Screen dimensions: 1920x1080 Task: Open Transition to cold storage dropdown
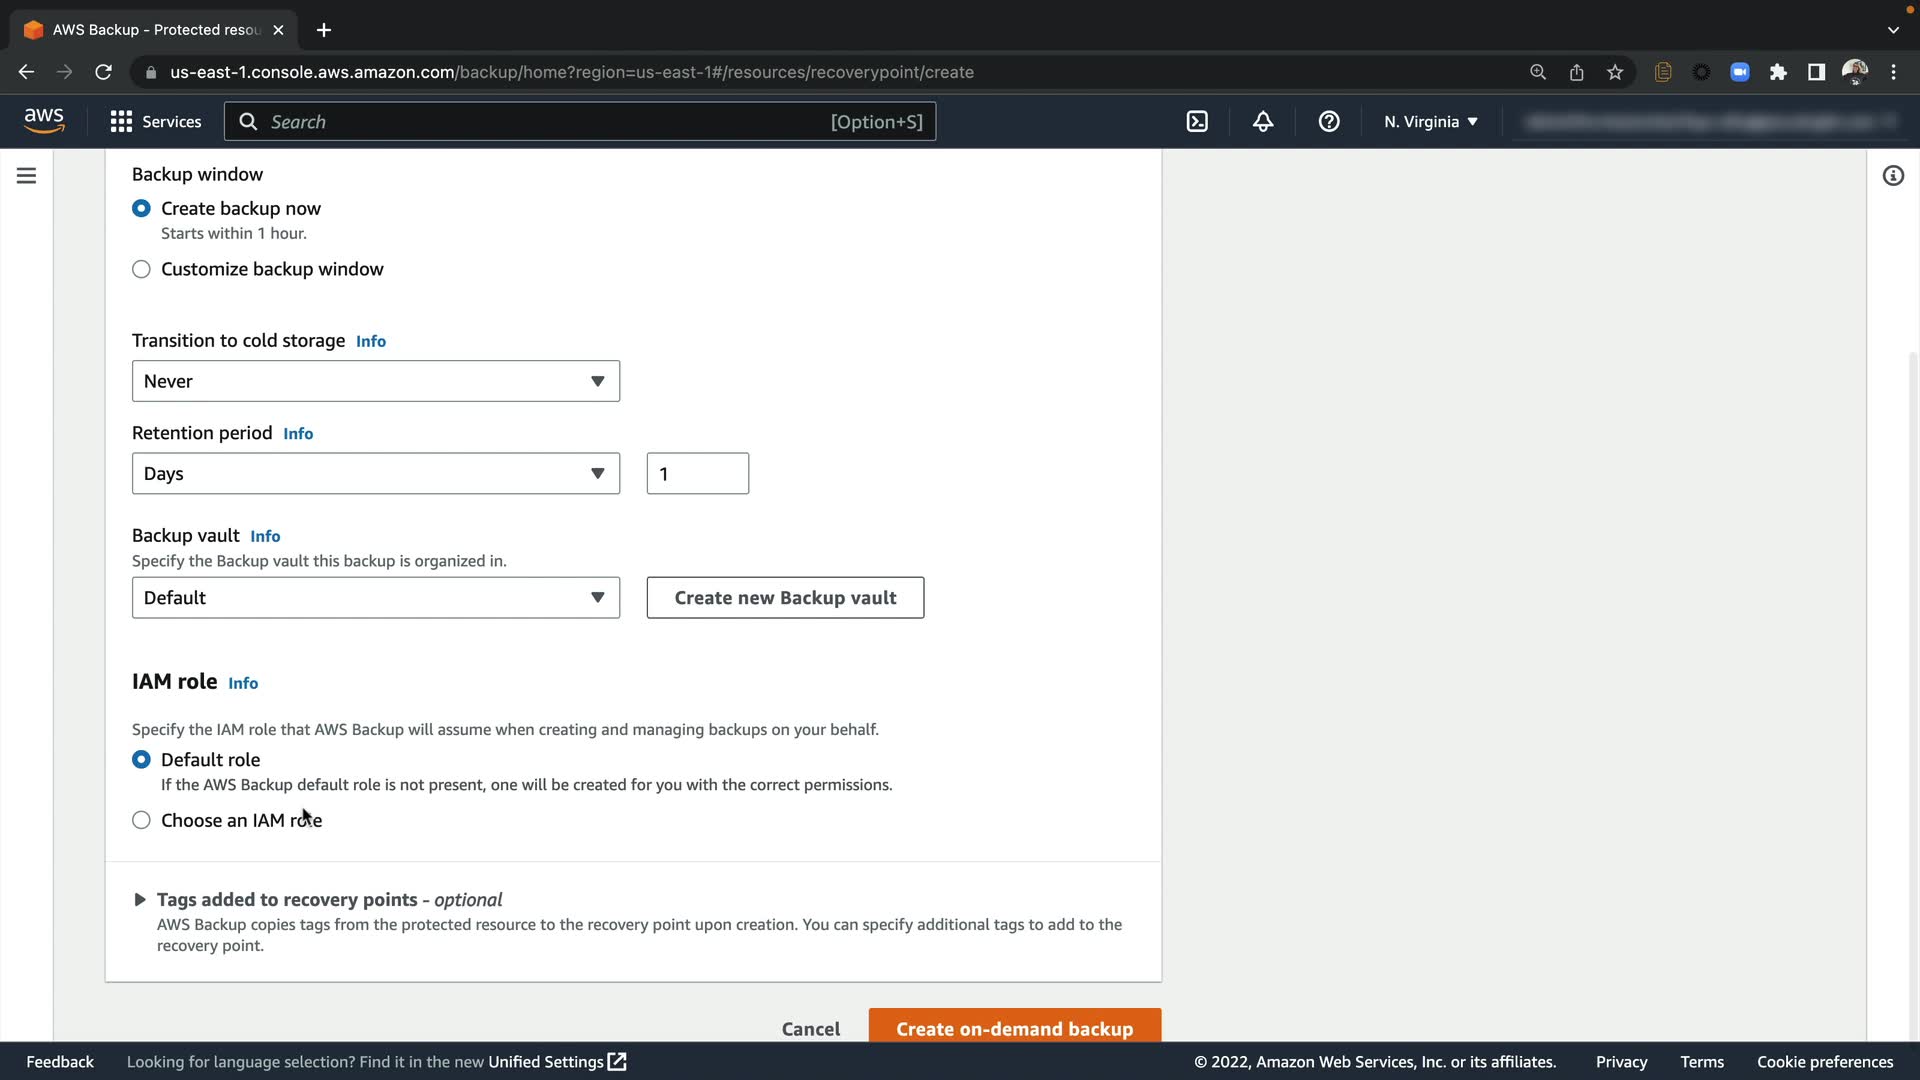(375, 381)
